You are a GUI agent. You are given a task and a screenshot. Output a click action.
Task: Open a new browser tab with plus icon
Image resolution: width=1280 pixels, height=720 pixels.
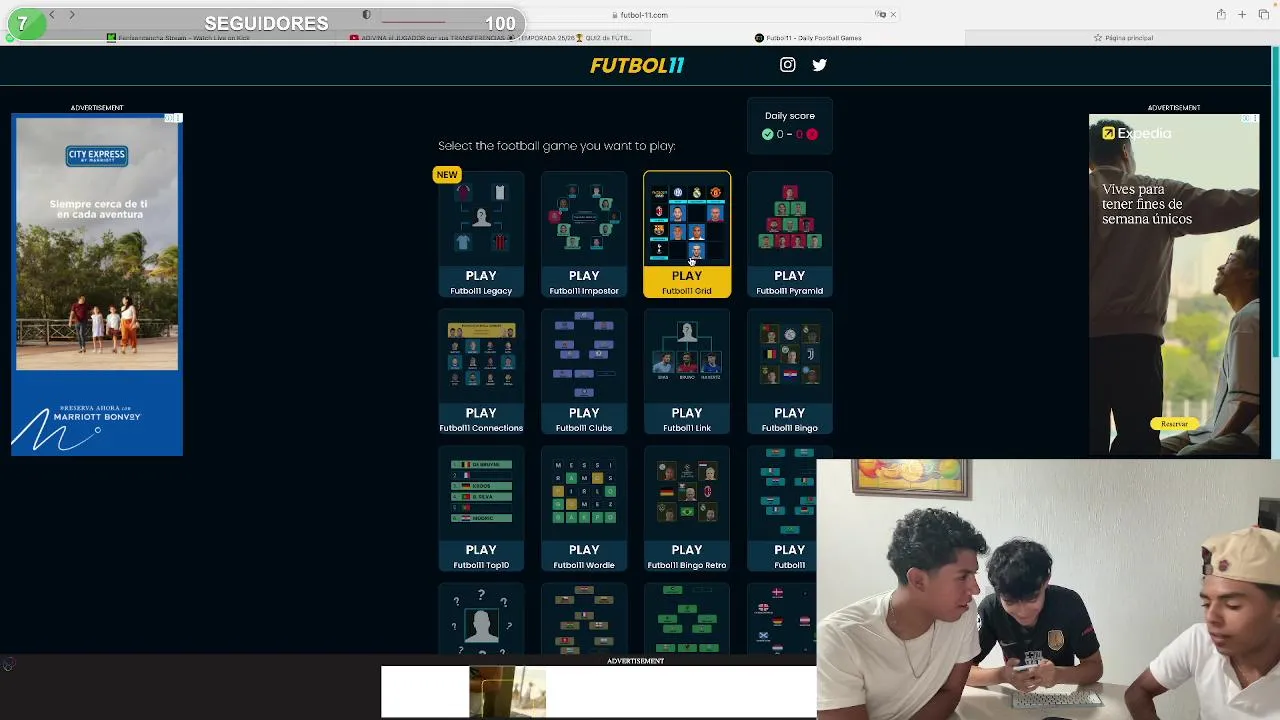tap(1242, 15)
